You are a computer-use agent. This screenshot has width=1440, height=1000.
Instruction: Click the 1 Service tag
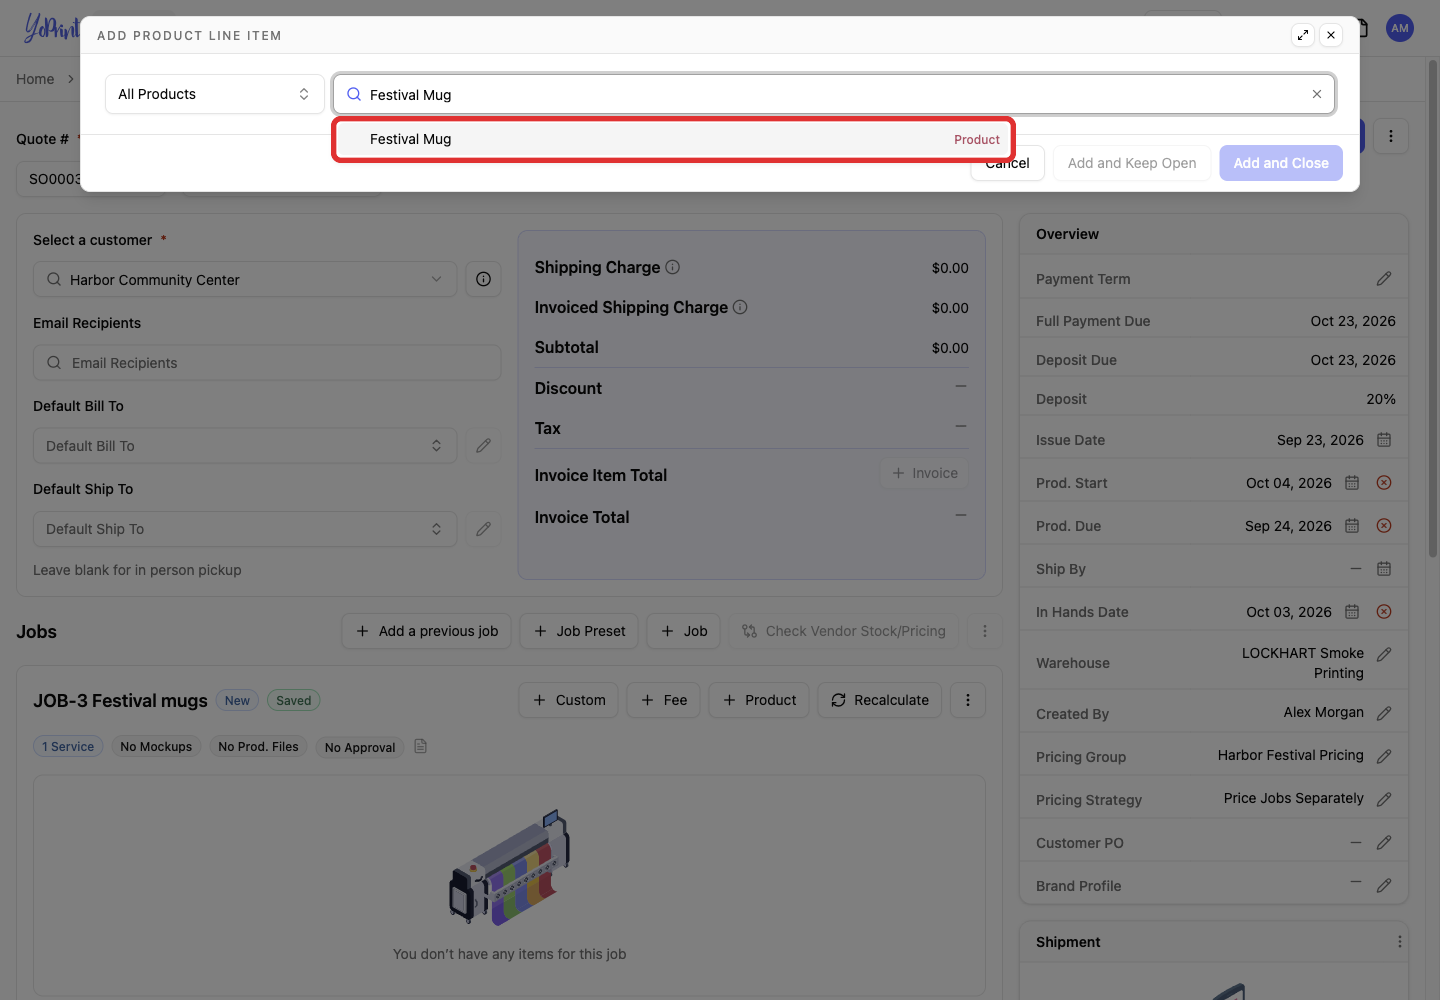click(68, 746)
